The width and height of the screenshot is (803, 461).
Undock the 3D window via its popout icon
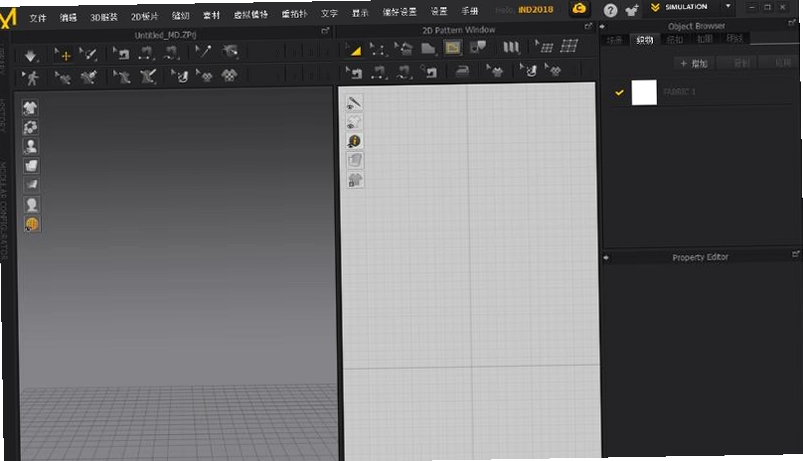(x=325, y=31)
